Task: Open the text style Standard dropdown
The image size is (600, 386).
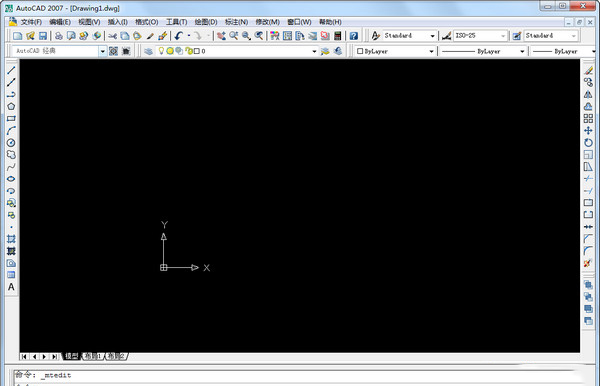Action: point(432,36)
